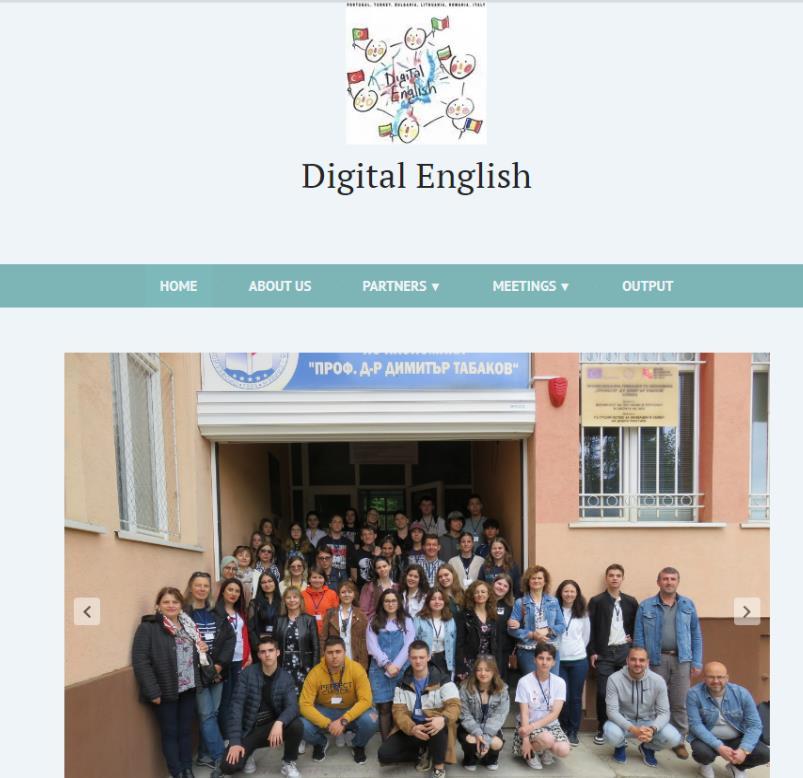The image size is (803, 778).
Task: Go to the HOME page
Action: 178,286
